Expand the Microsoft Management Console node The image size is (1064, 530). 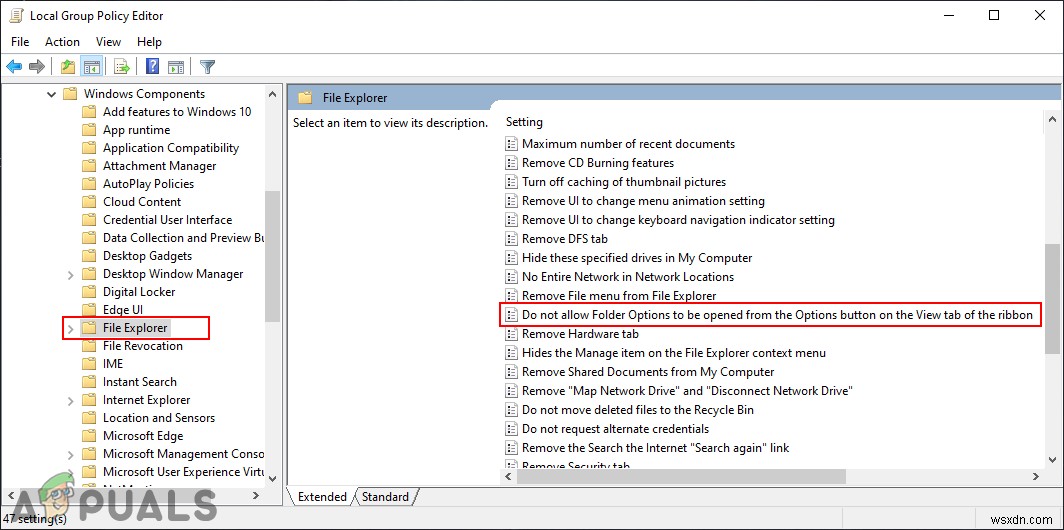click(x=71, y=454)
